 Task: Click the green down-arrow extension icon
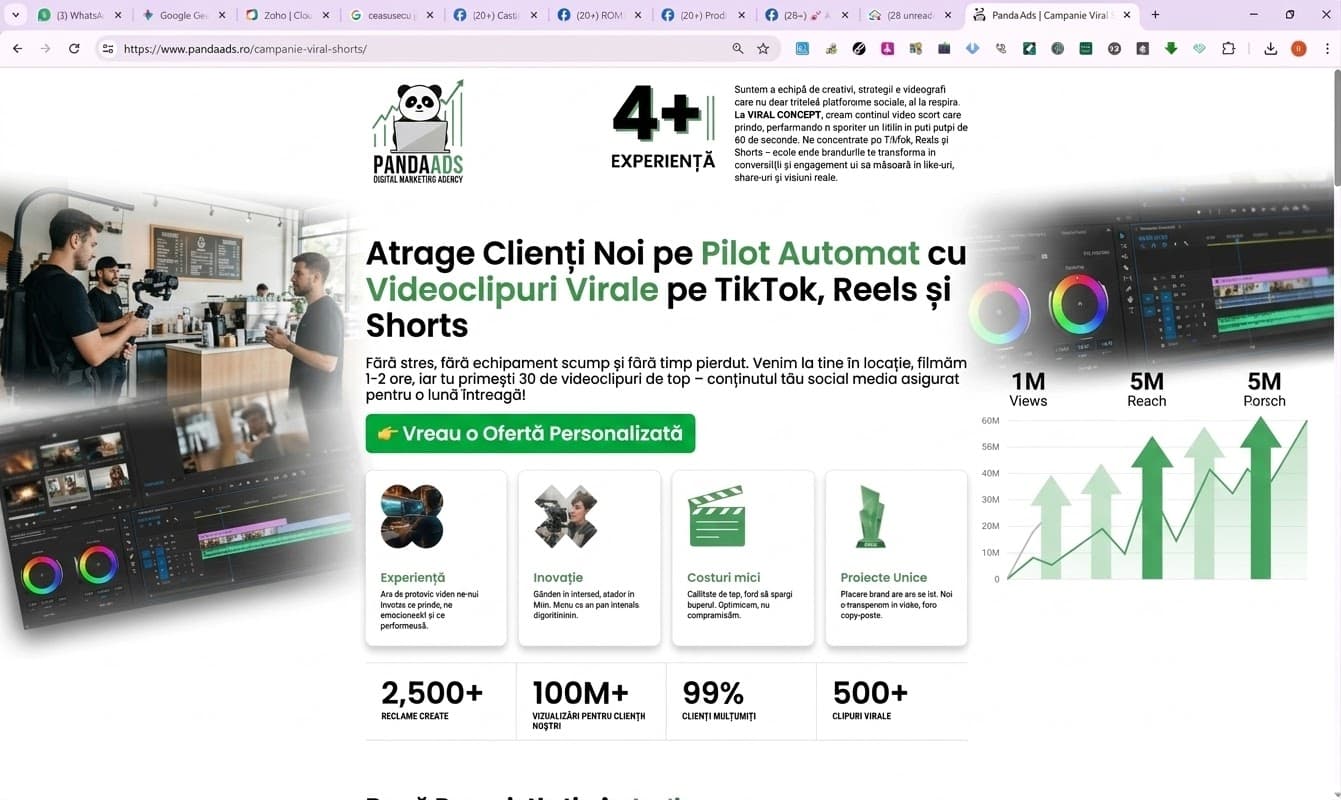[x=1171, y=49]
